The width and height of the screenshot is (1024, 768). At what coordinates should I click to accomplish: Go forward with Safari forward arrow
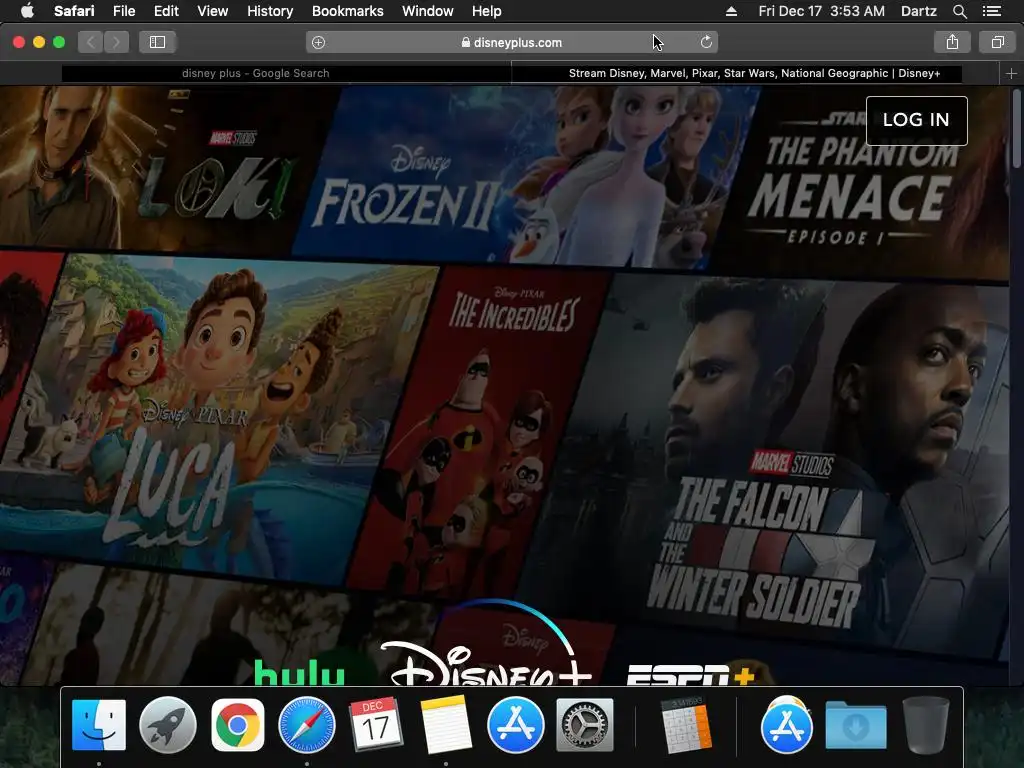coord(116,42)
